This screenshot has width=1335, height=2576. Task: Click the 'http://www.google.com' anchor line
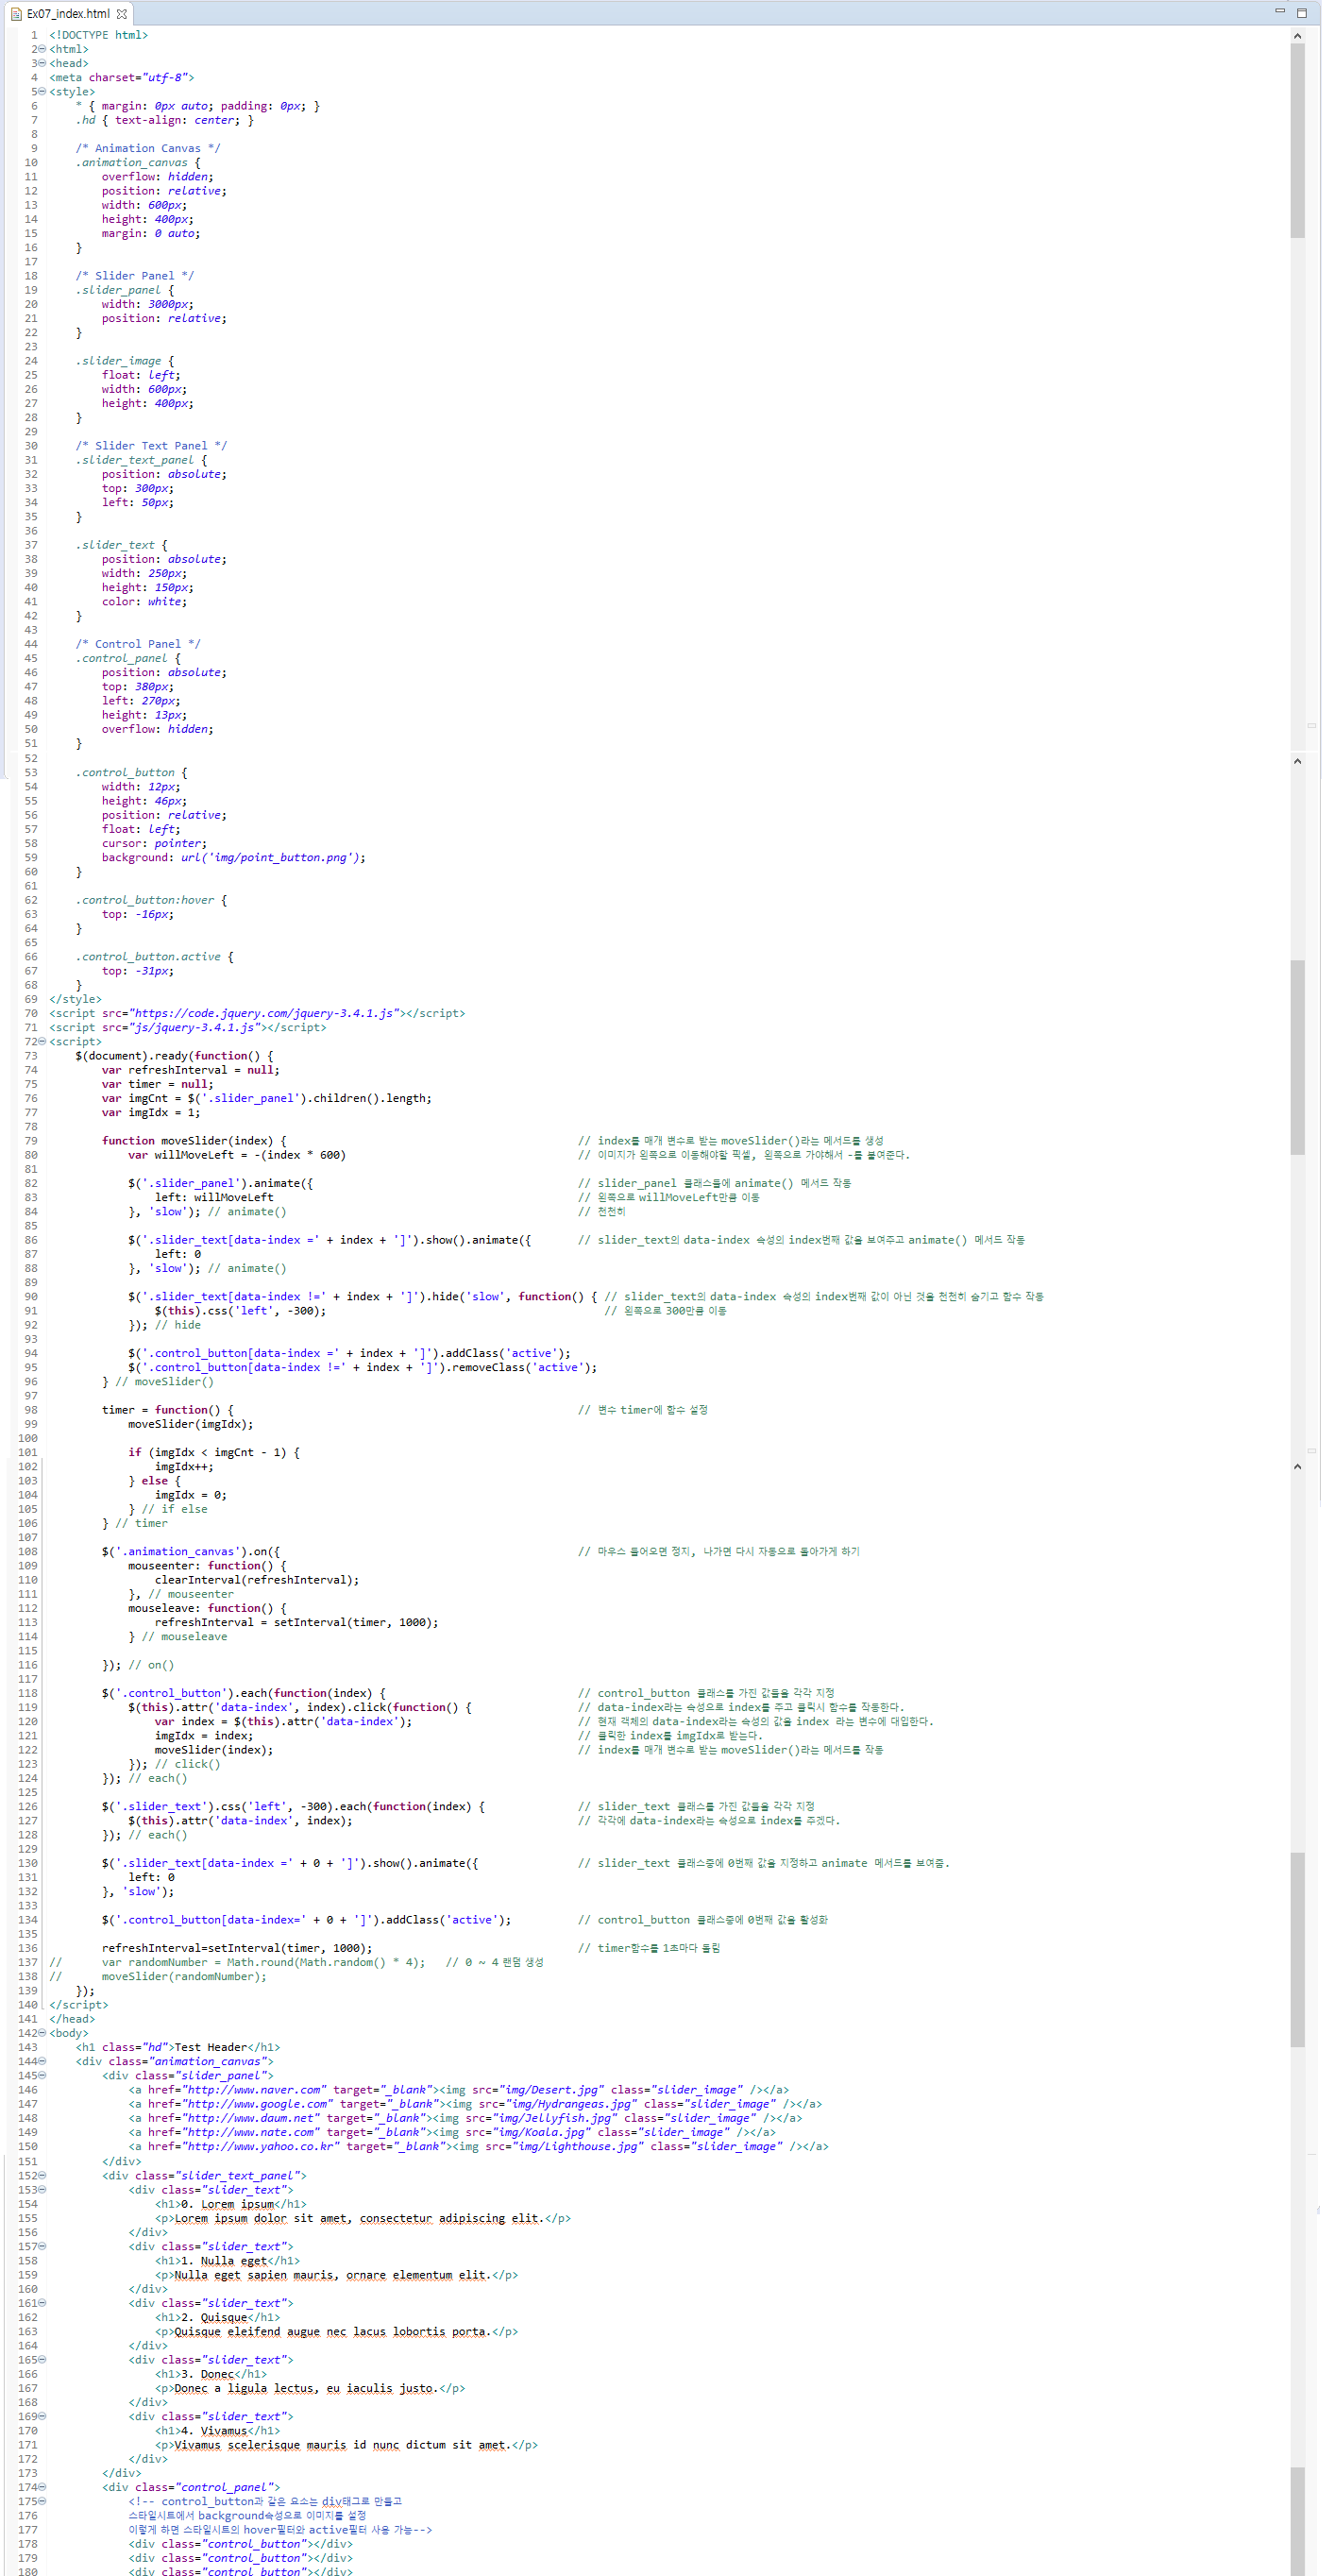point(475,2104)
